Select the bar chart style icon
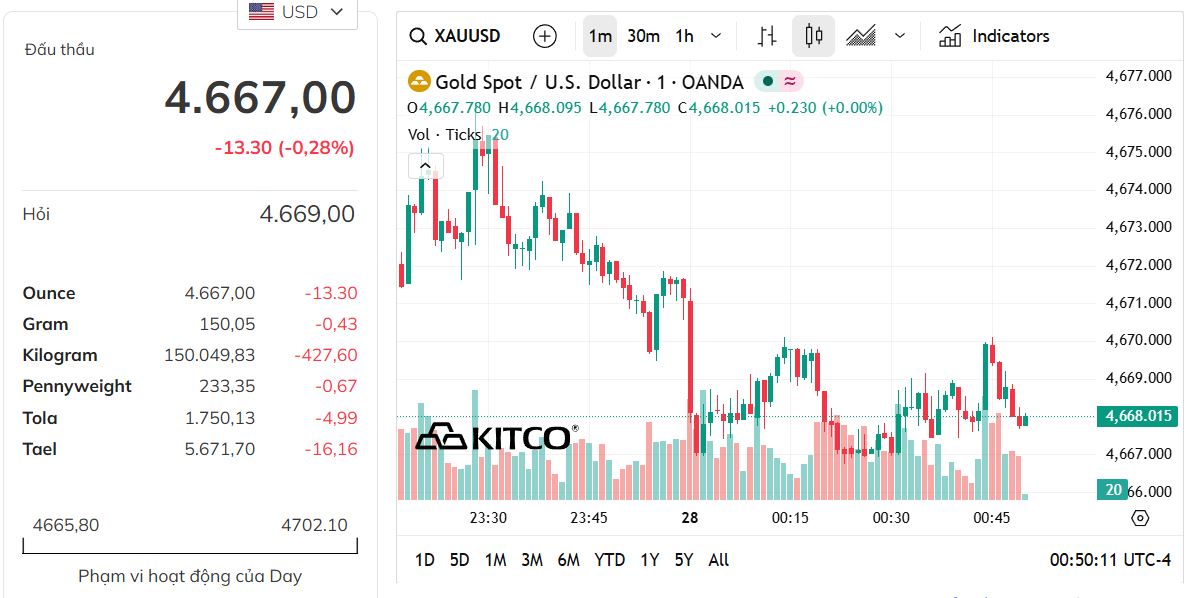Image resolution: width=1192 pixels, height=598 pixels. tap(766, 35)
